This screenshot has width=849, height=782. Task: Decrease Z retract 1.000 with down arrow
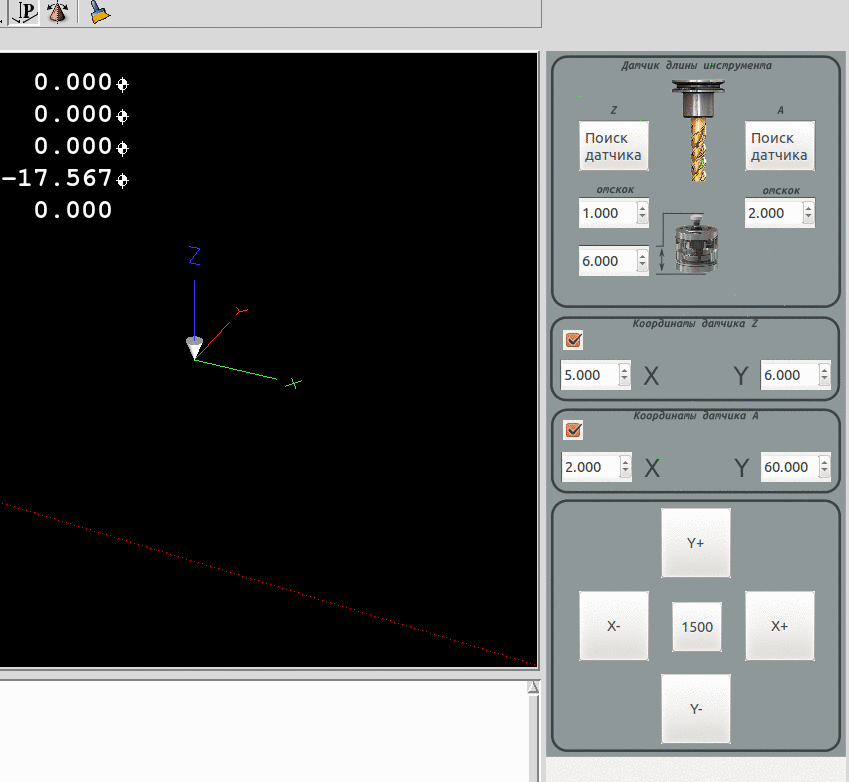tap(642, 219)
